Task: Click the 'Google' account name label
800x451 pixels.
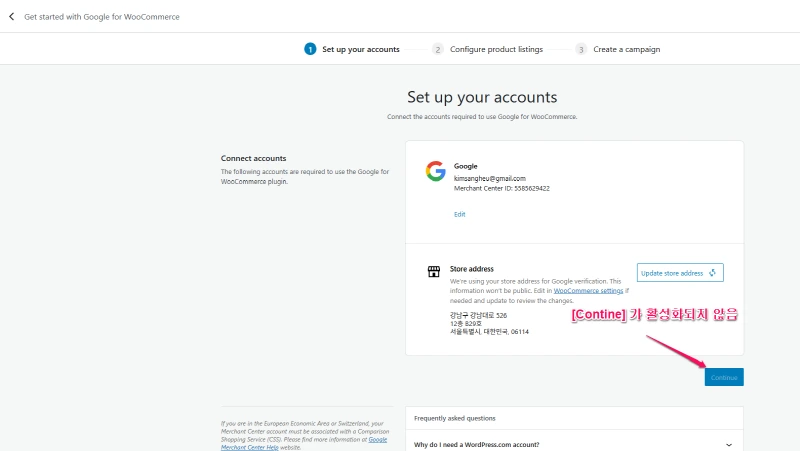Action: (x=466, y=166)
